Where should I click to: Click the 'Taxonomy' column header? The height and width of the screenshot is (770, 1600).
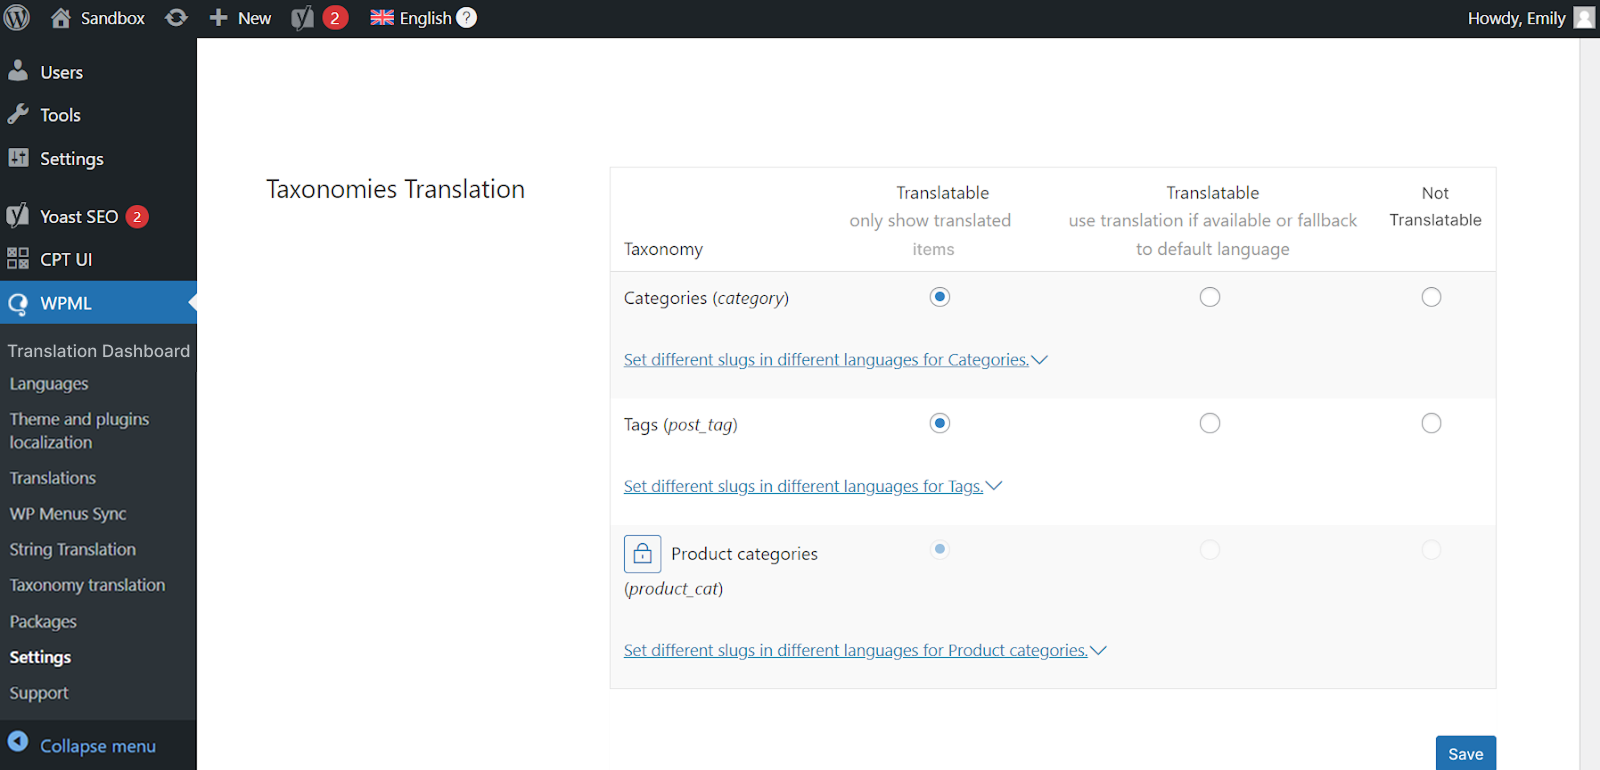coord(663,249)
